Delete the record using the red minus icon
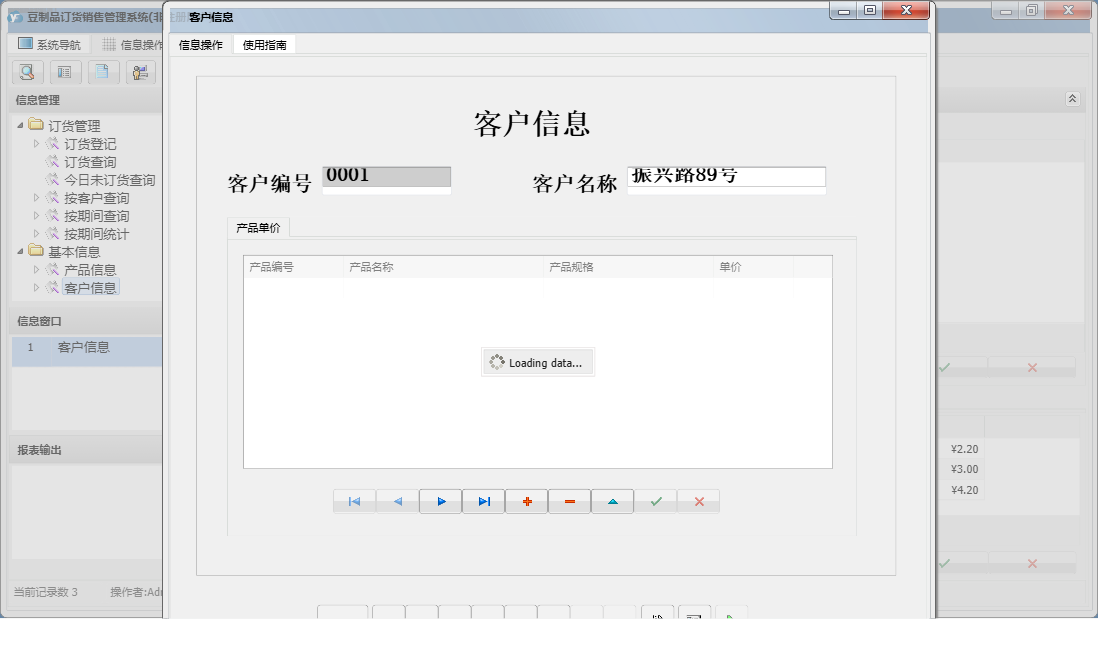This screenshot has width=1098, height=655. click(569, 501)
